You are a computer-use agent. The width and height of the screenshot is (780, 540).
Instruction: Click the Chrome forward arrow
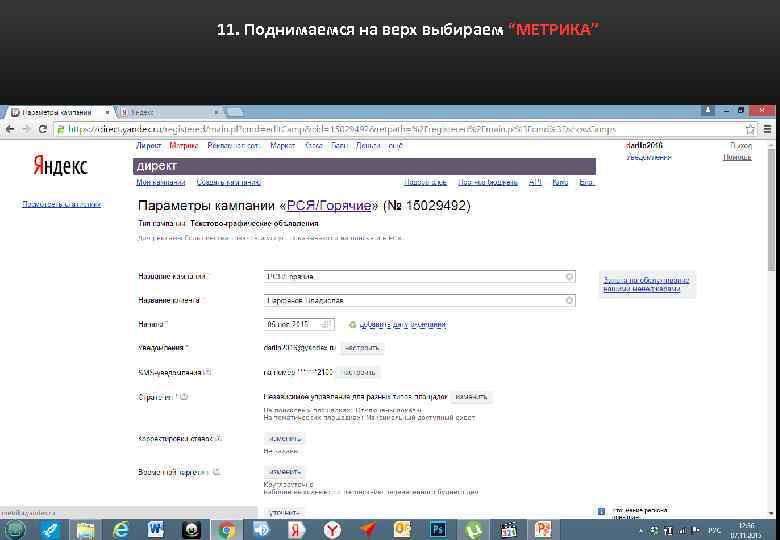point(26,129)
